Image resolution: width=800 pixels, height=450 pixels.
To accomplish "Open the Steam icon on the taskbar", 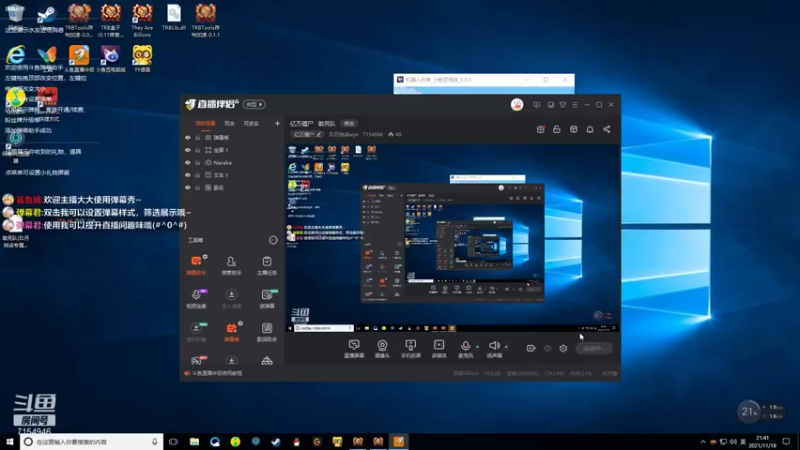I will [276, 441].
